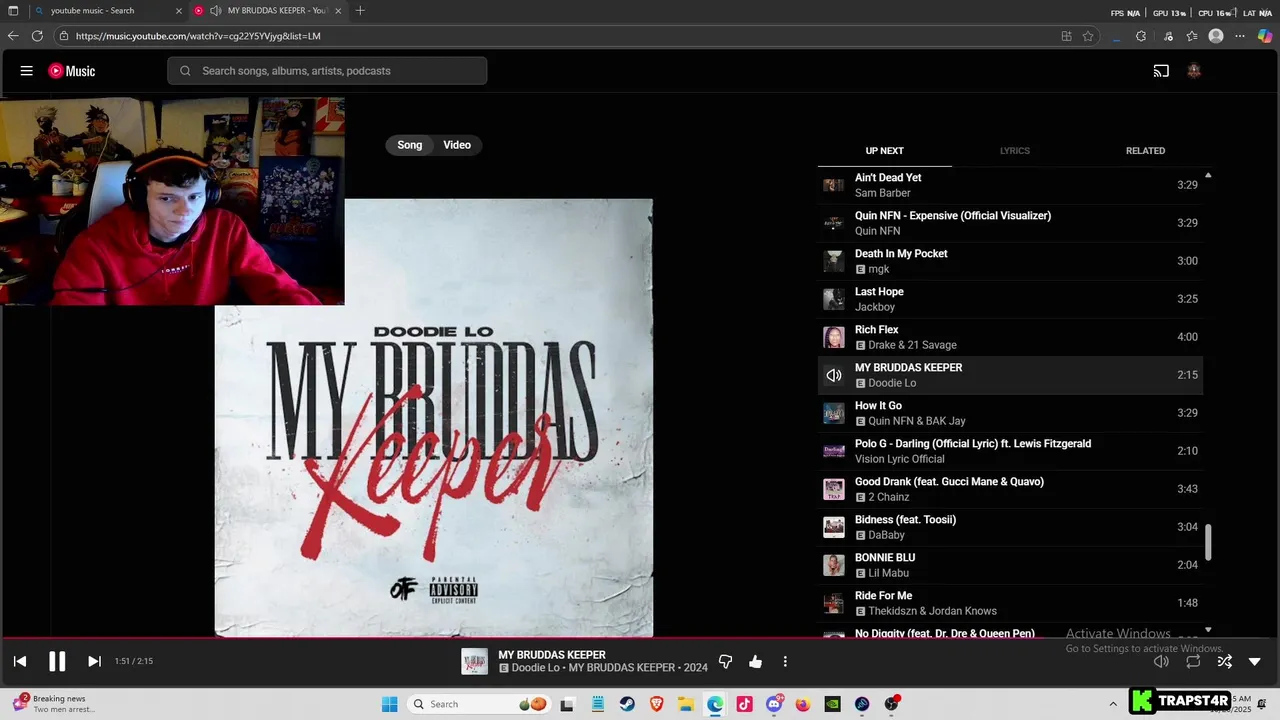Image resolution: width=1280 pixels, height=720 pixels.
Task: Show hidden system tray icons
Action: 1113,704
